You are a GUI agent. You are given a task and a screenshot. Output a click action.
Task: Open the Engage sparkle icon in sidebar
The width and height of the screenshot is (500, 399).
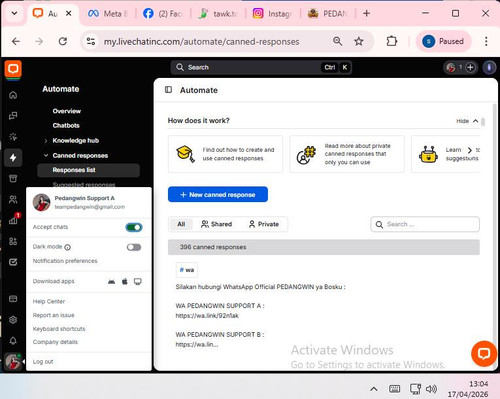(x=13, y=137)
